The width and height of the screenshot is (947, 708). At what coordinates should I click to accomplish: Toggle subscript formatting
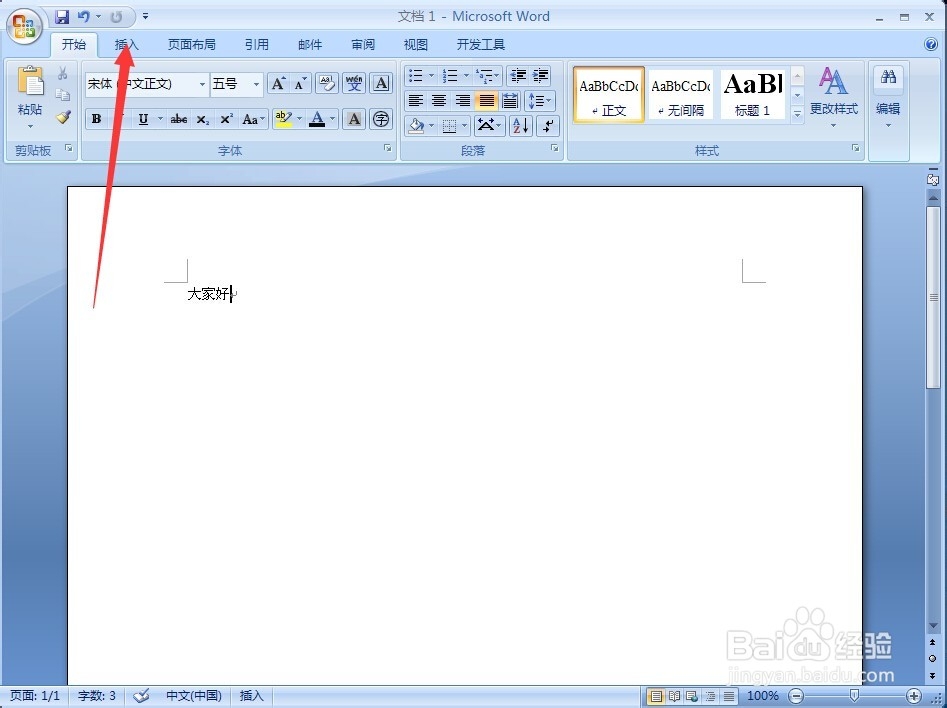203,119
